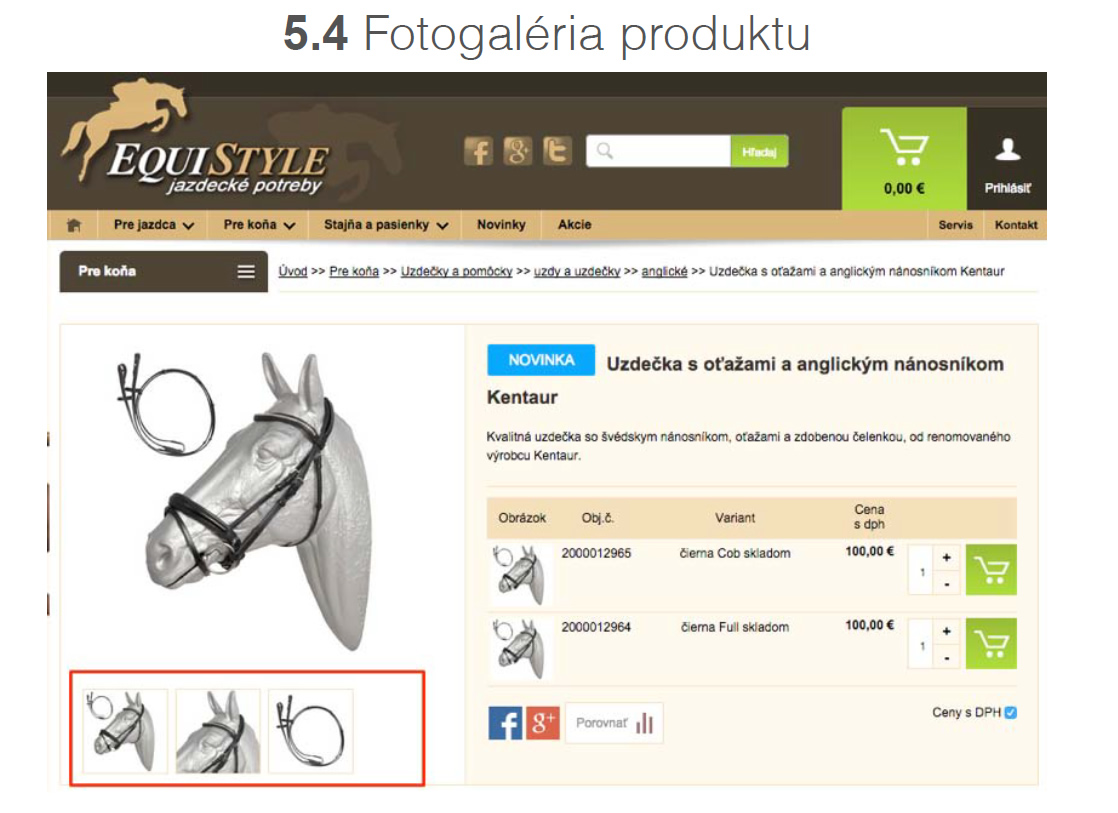
Task: Open the Akcie menu item
Action: click(x=574, y=225)
